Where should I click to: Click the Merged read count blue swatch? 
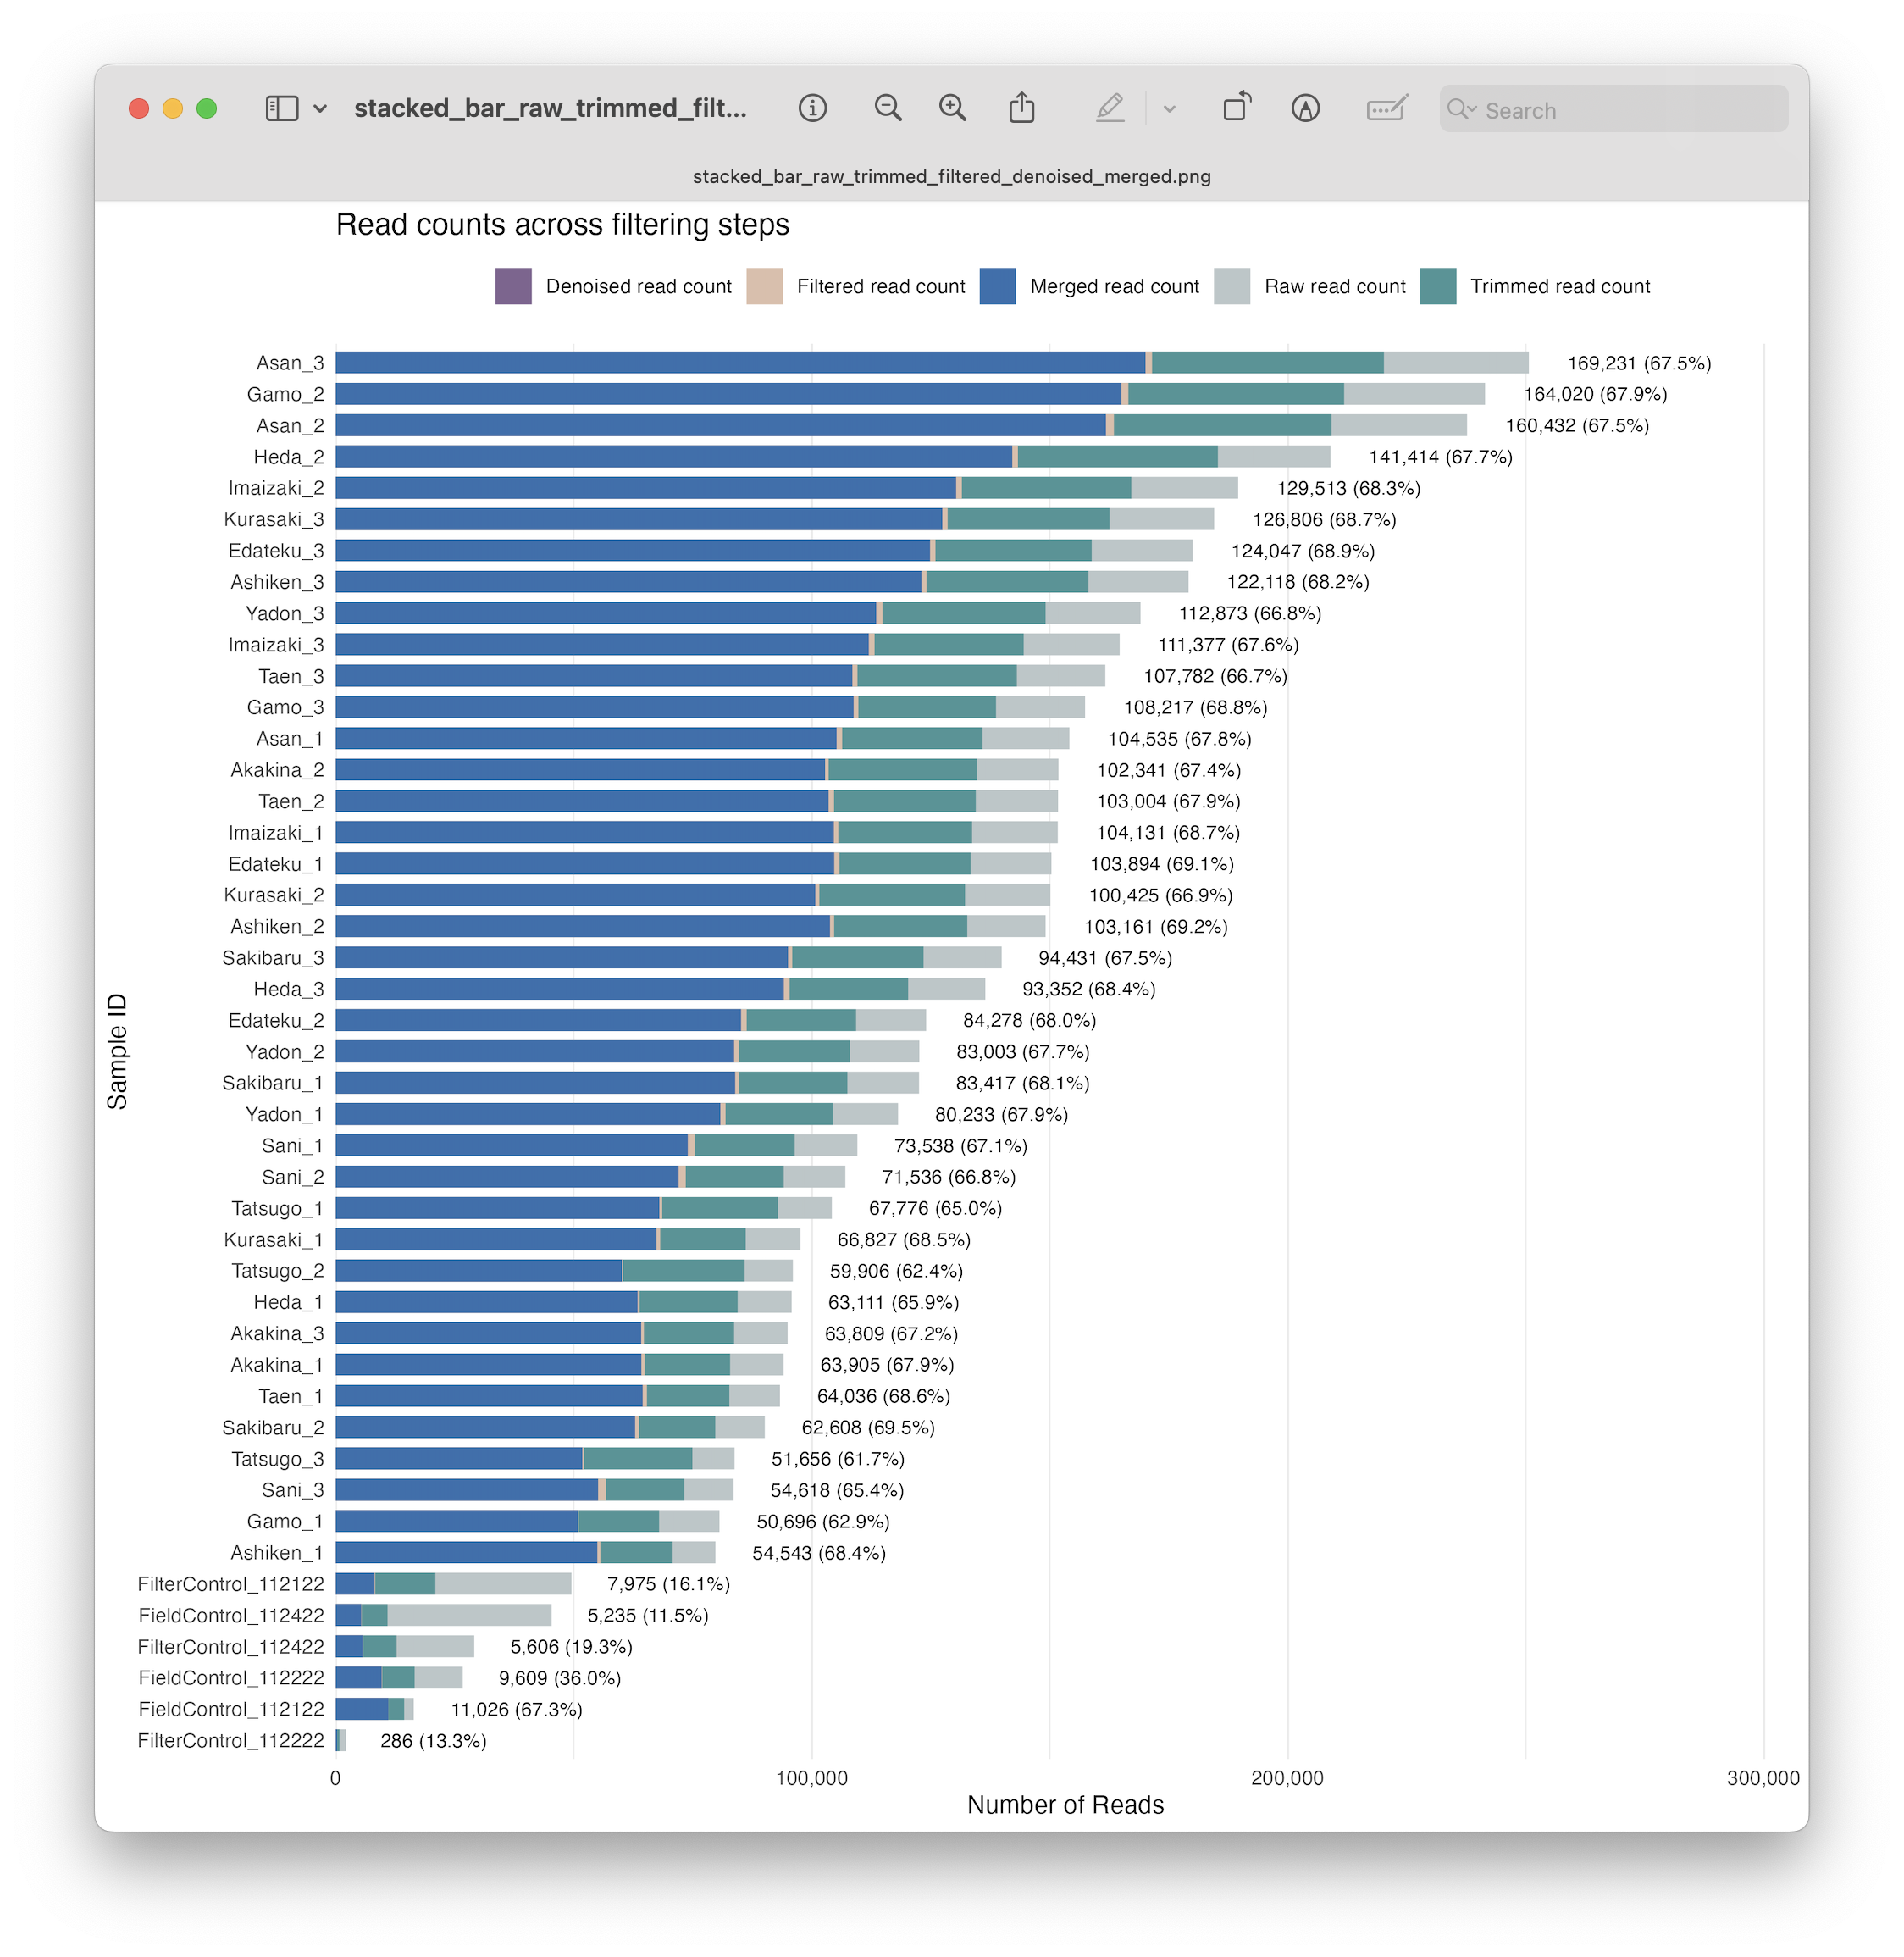click(997, 286)
